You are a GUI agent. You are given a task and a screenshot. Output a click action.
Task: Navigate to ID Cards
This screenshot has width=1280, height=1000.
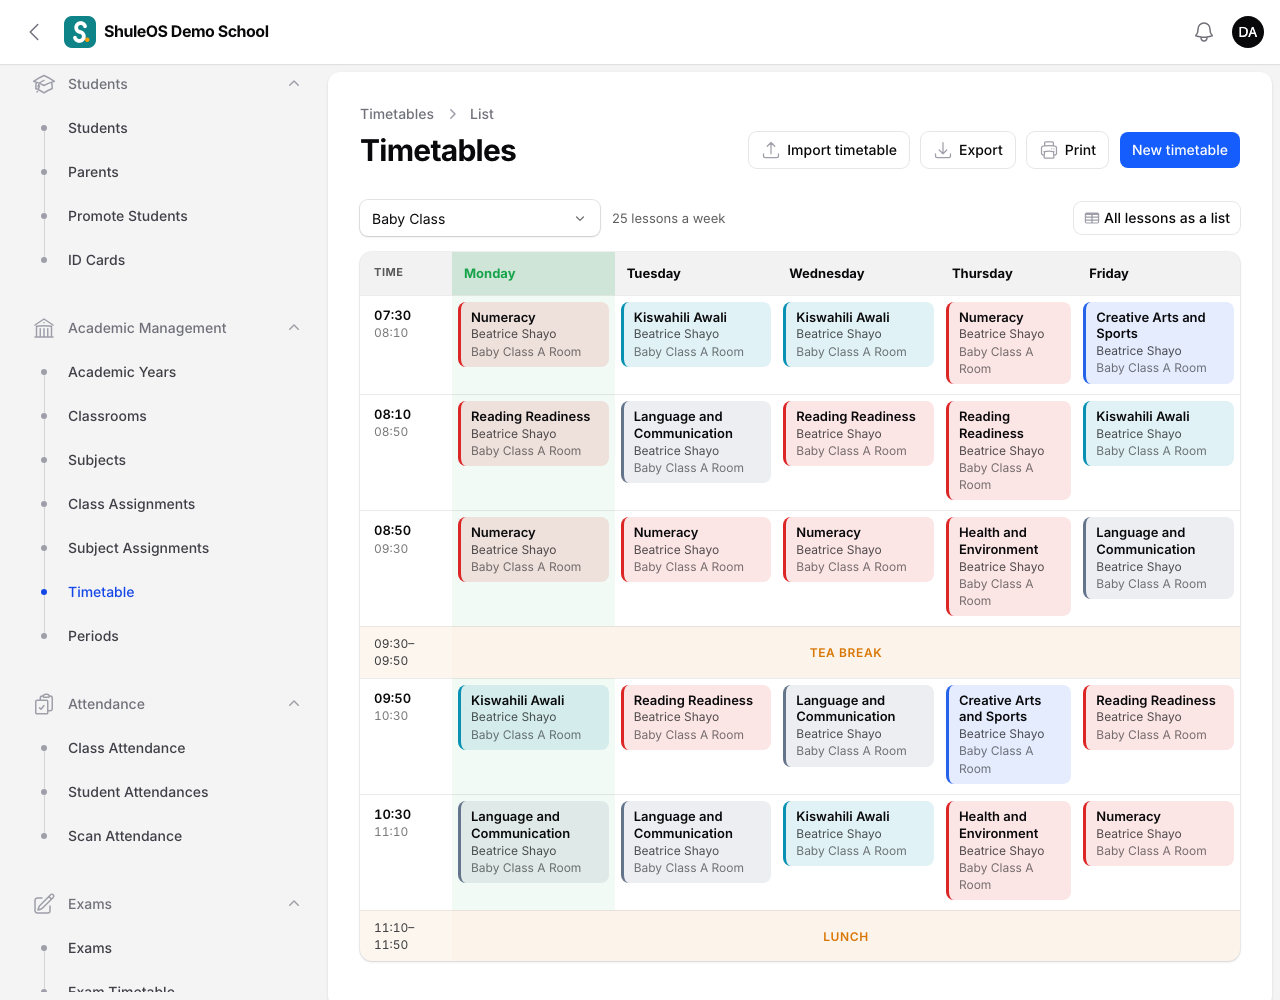coord(97,260)
